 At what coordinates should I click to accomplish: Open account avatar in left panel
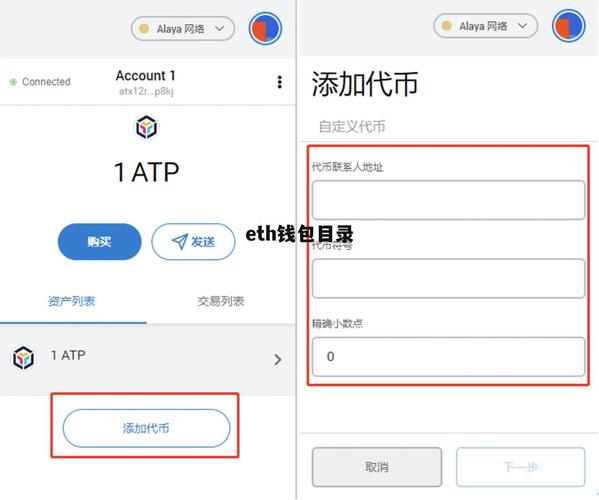[265, 29]
